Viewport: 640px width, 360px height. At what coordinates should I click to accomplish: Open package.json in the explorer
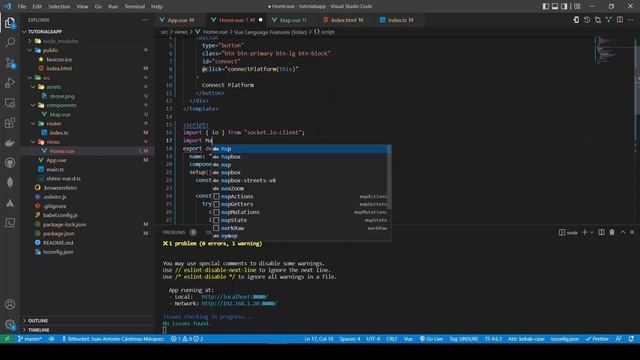point(58,233)
